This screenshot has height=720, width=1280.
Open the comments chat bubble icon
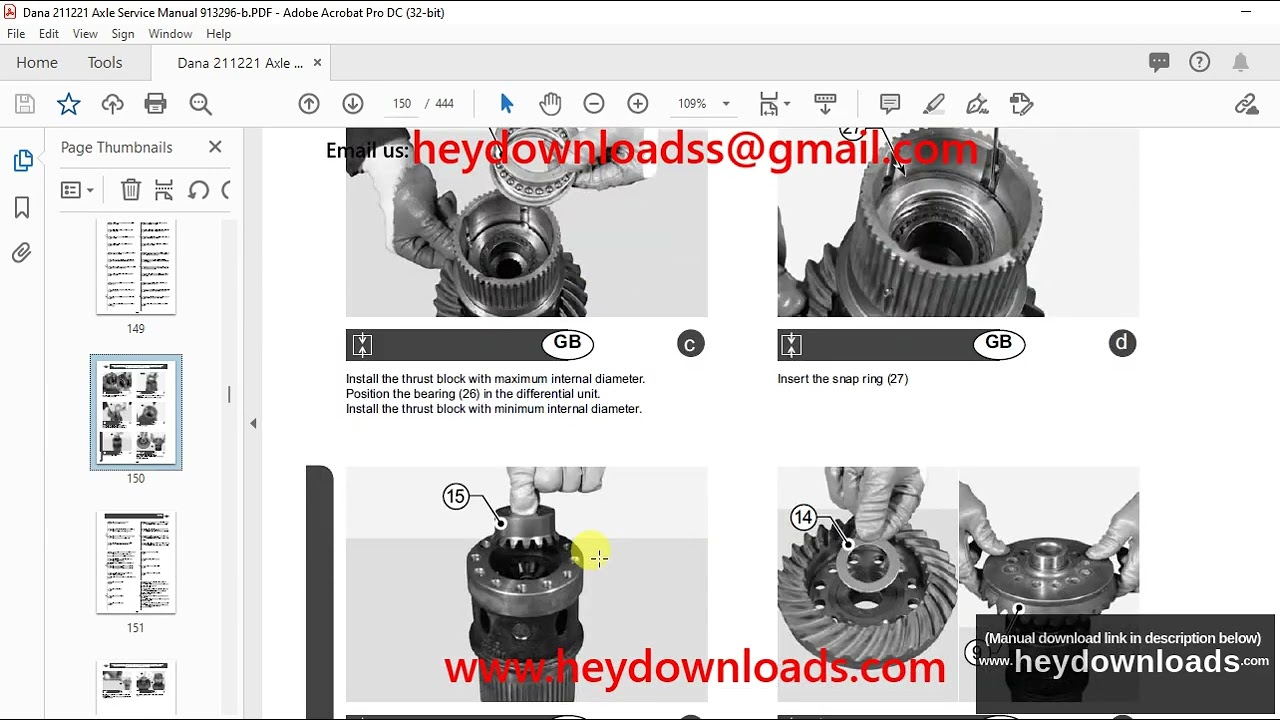coord(1159,62)
